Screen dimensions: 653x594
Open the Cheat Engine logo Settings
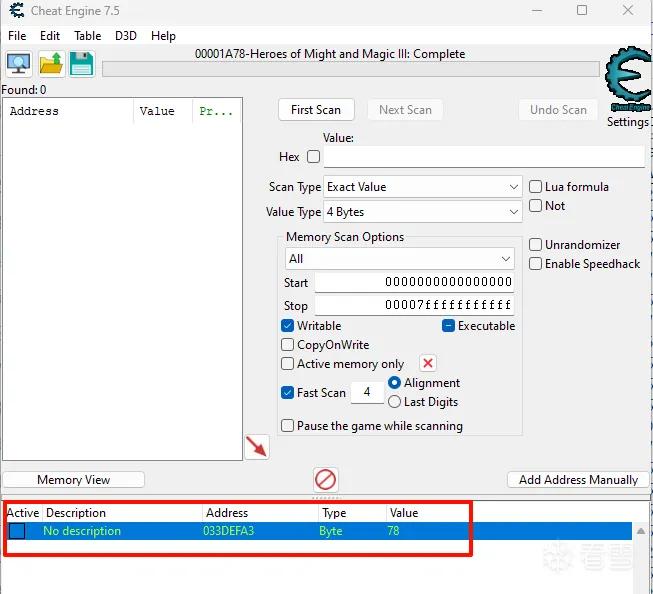[628, 86]
